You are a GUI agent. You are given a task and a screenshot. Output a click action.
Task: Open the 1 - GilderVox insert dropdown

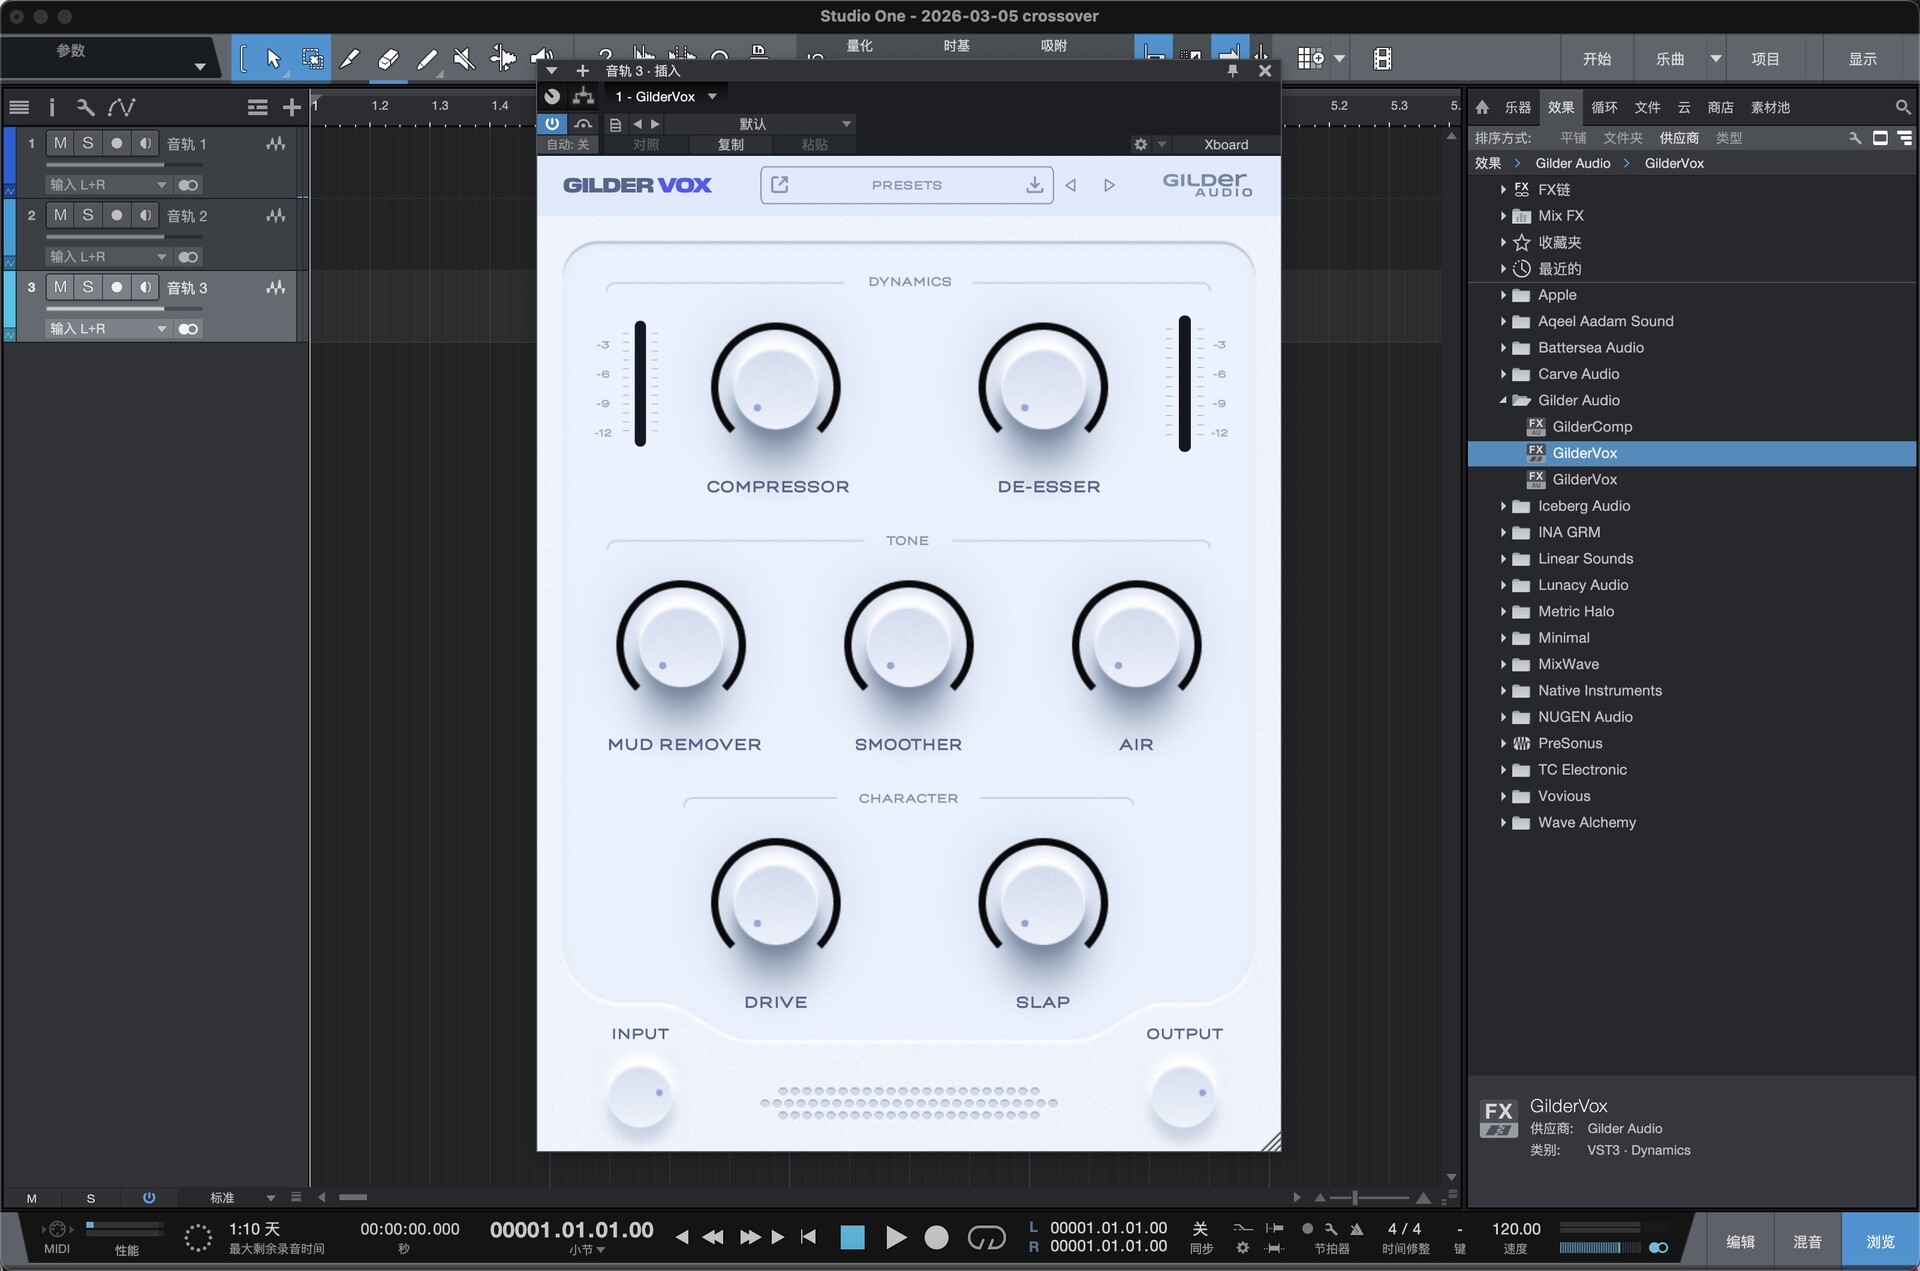665,96
